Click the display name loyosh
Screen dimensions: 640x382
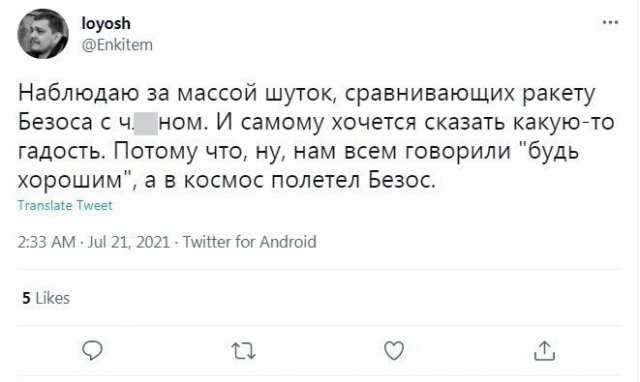click(106, 23)
